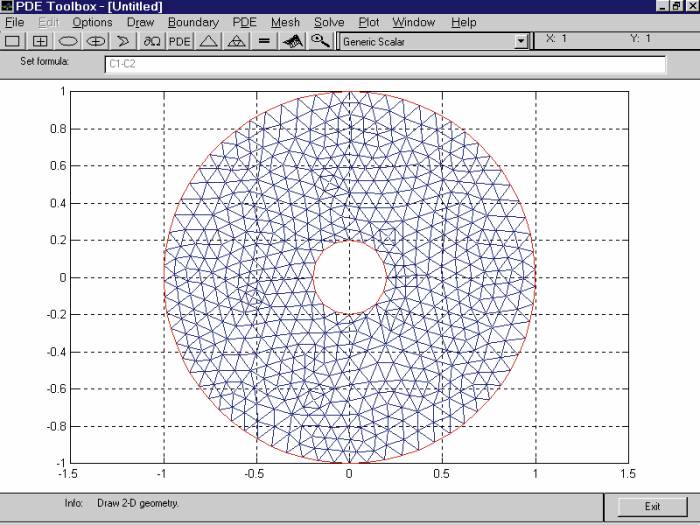
Task: Click the x-axis label 1.5
Action: click(628, 474)
